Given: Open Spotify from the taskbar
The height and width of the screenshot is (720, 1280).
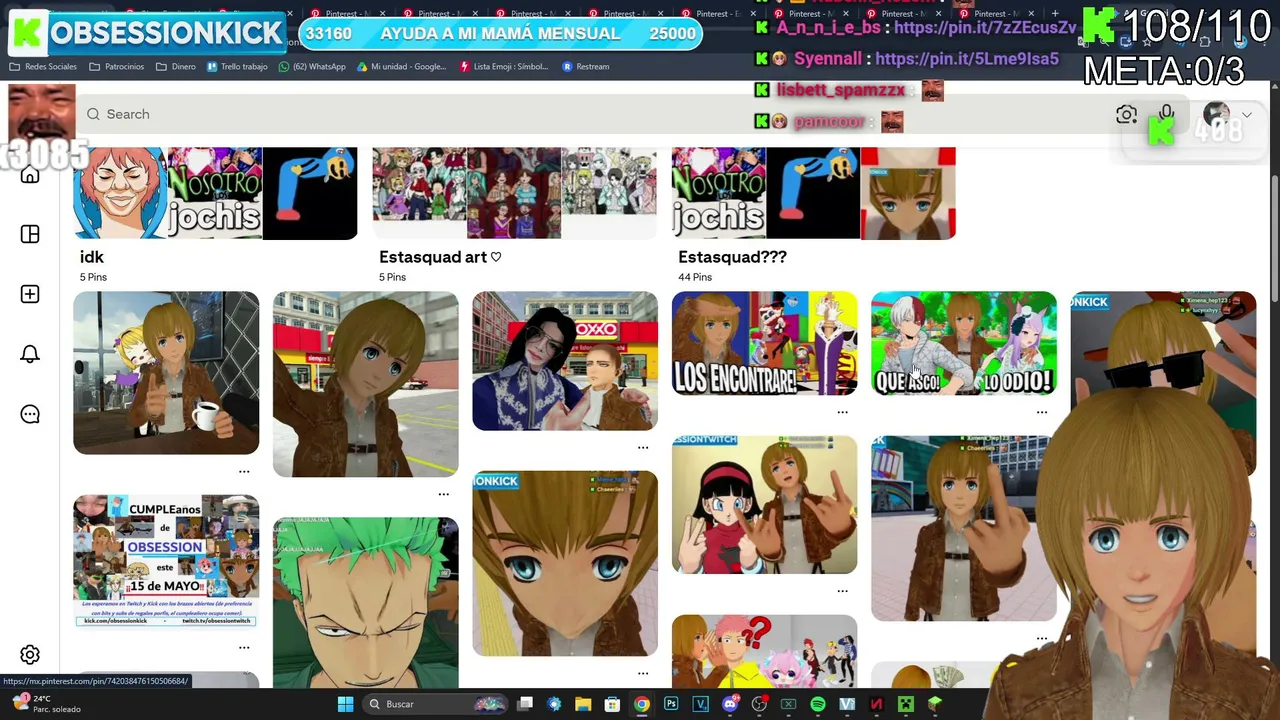Looking at the screenshot, I should tap(818, 704).
